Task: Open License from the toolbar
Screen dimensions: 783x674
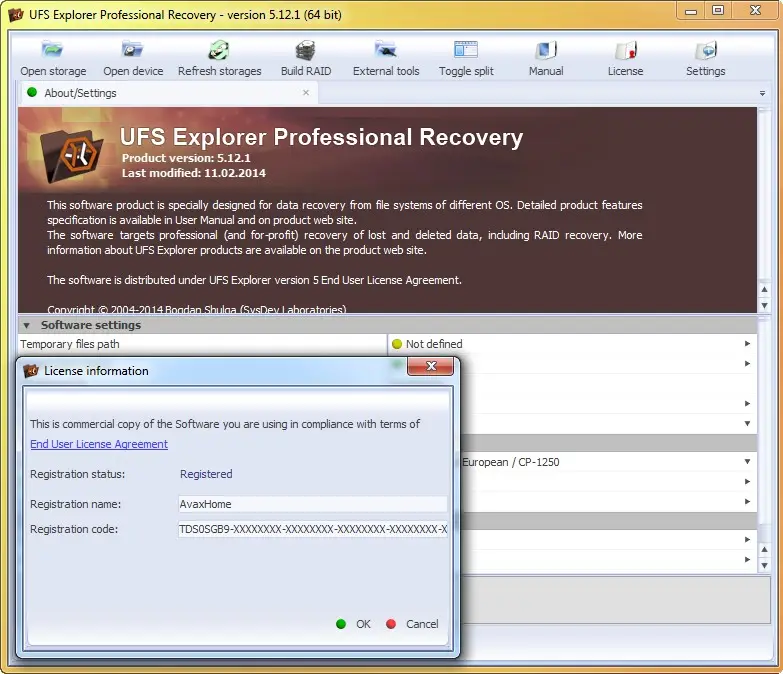Action: (x=626, y=50)
